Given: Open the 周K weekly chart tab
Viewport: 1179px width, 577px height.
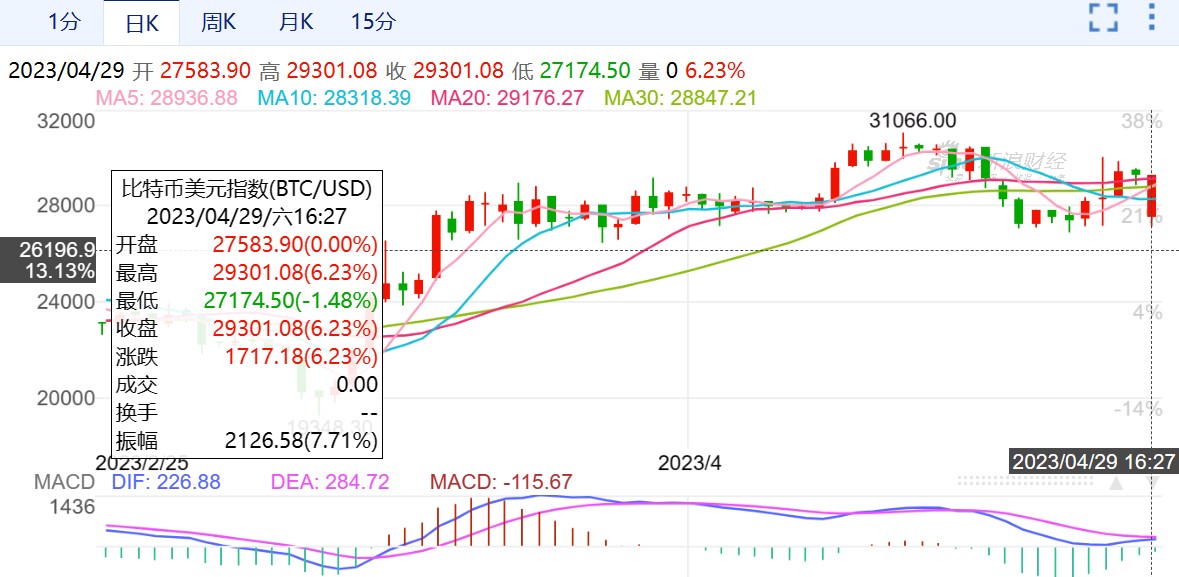Looking at the screenshot, I should [217, 21].
